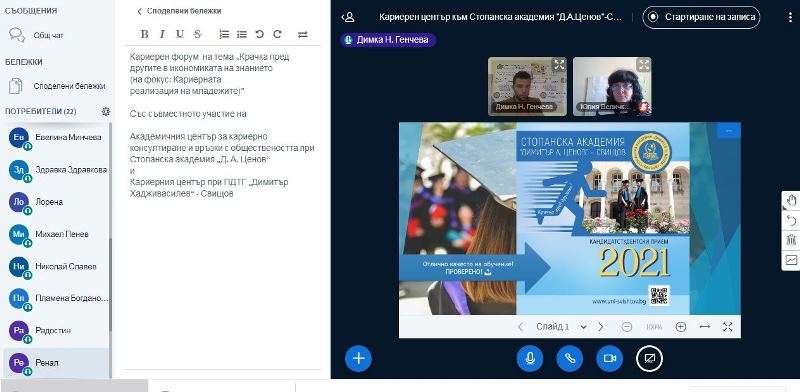This screenshot has width=800, height=392.
Task: Open users list settings gear
Action: pos(106,111)
